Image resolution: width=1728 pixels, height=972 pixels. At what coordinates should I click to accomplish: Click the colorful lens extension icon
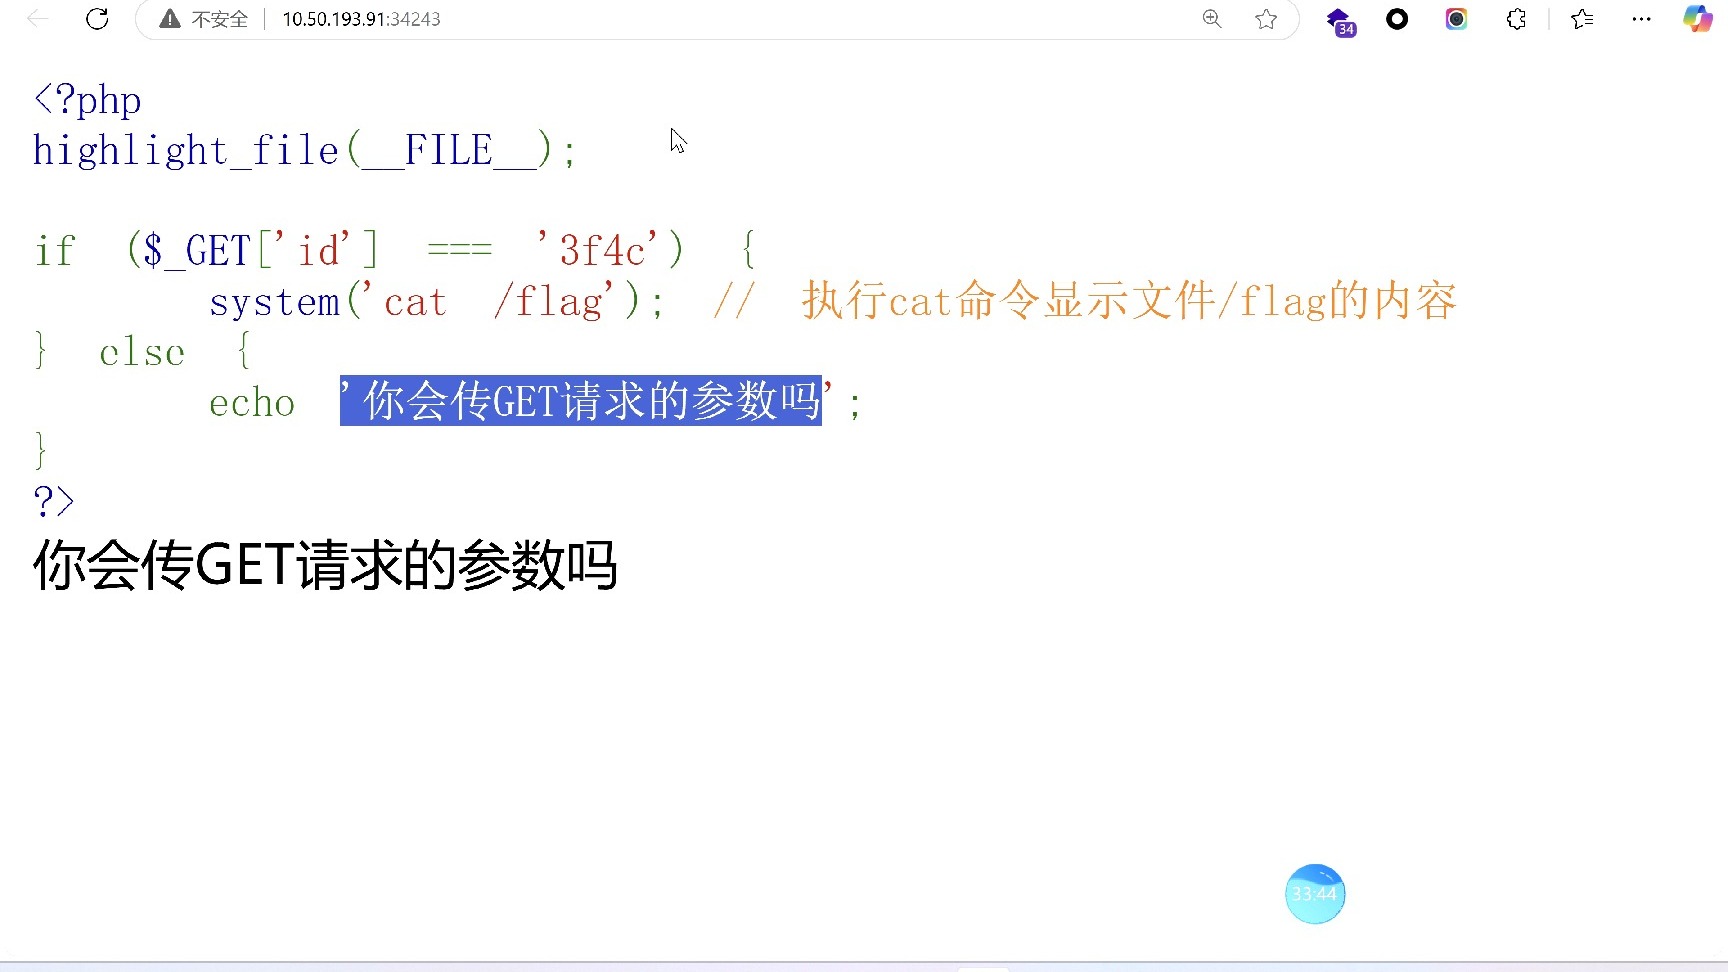1456,19
